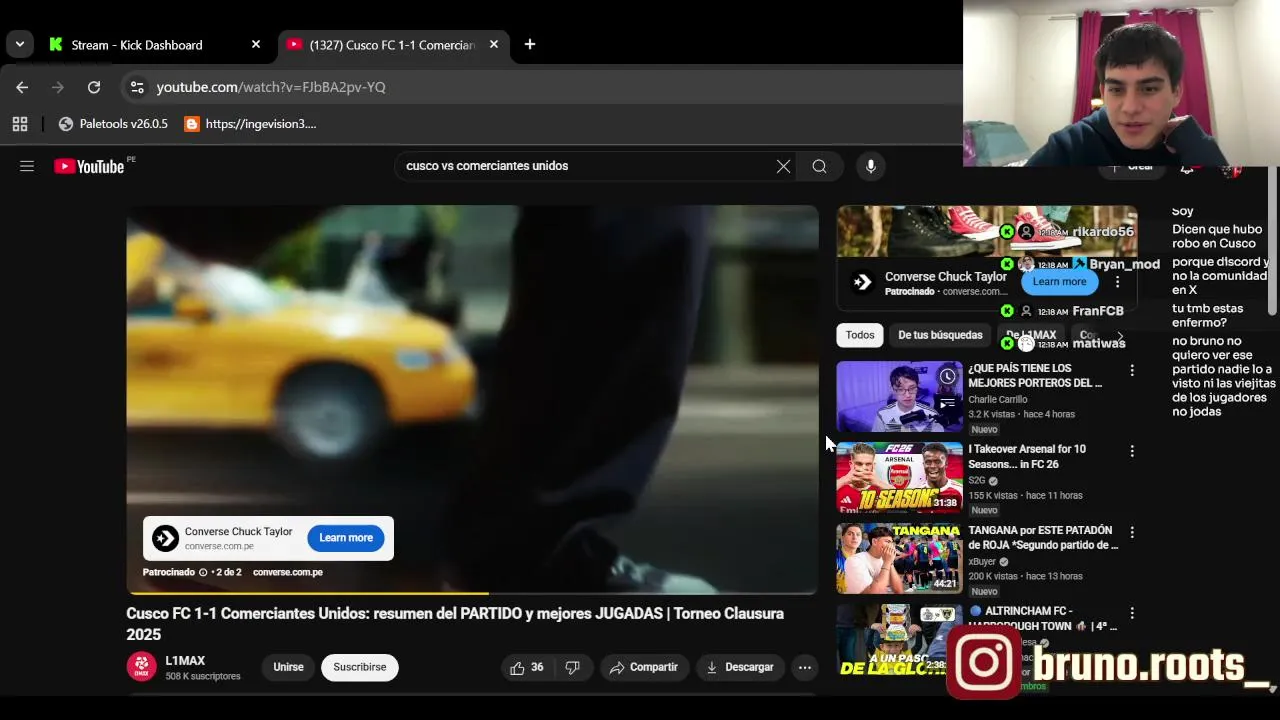The width and height of the screenshot is (1280, 720).
Task: Open the I Takeover Arsenal video title
Action: [x=1027, y=457]
